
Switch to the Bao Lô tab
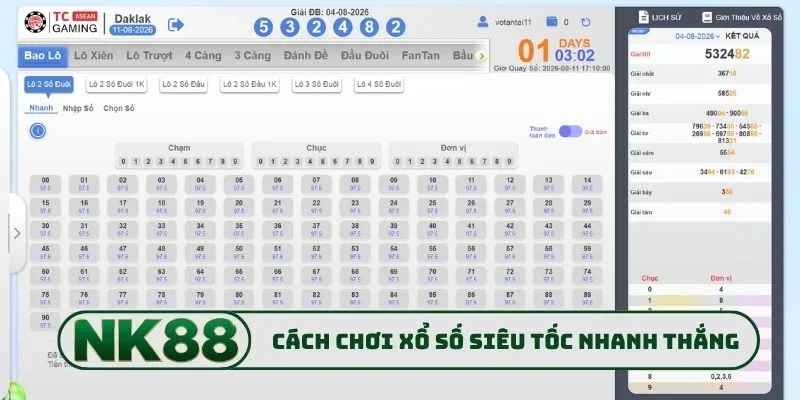pyautogui.click(x=43, y=56)
